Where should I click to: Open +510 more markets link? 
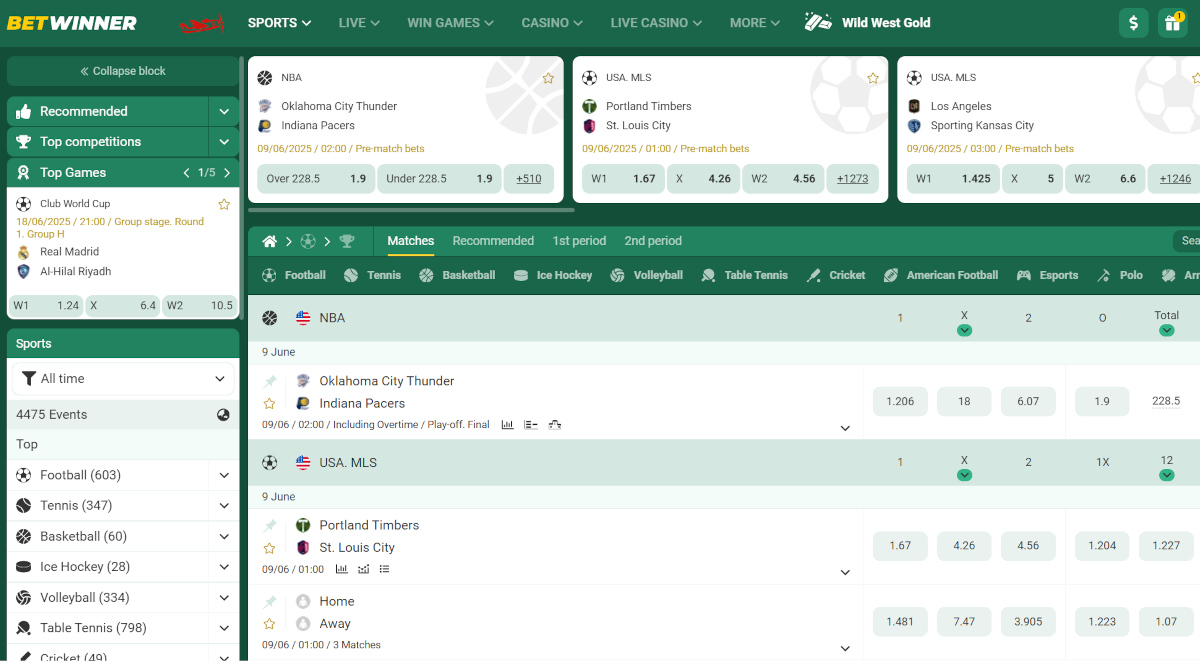[529, 179]
